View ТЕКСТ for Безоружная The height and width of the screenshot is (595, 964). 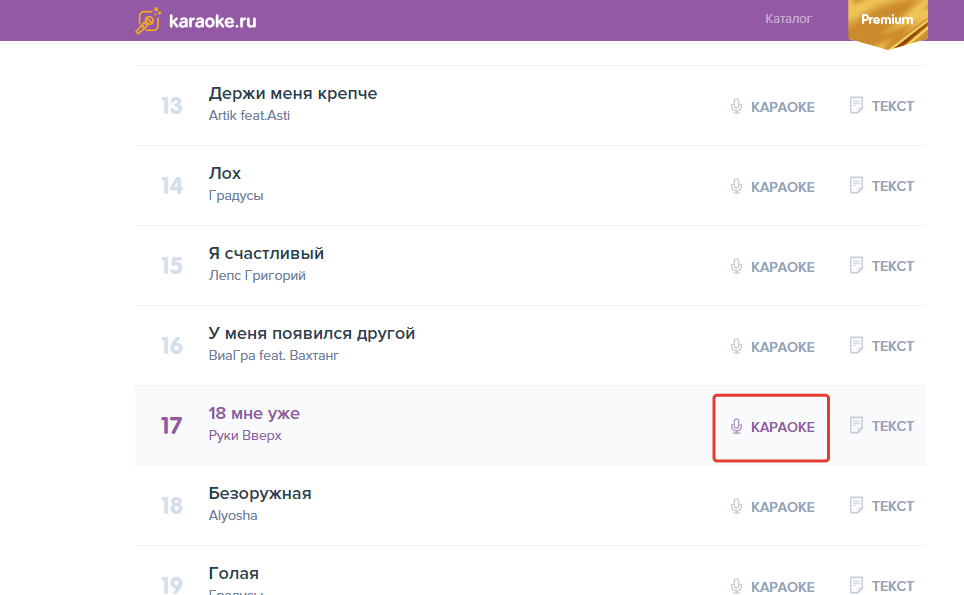coord(893,506)
